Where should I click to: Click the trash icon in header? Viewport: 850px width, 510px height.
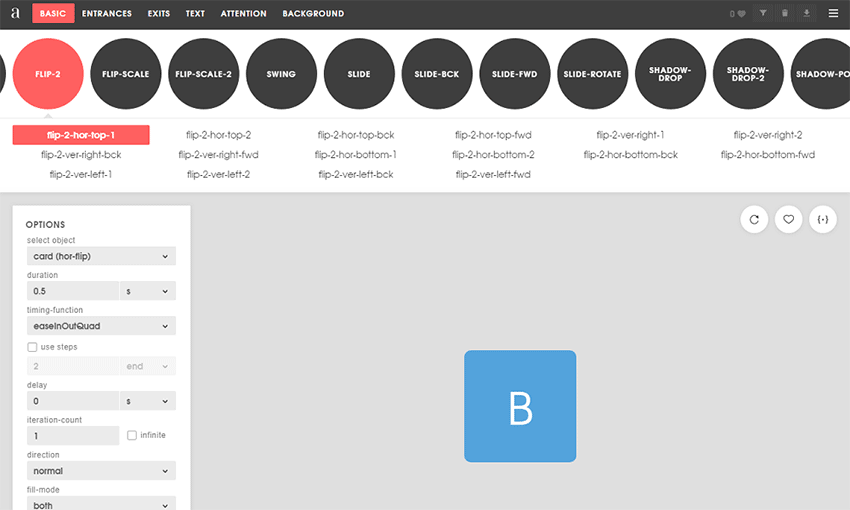pyautogui.click(x=785, y=14)
